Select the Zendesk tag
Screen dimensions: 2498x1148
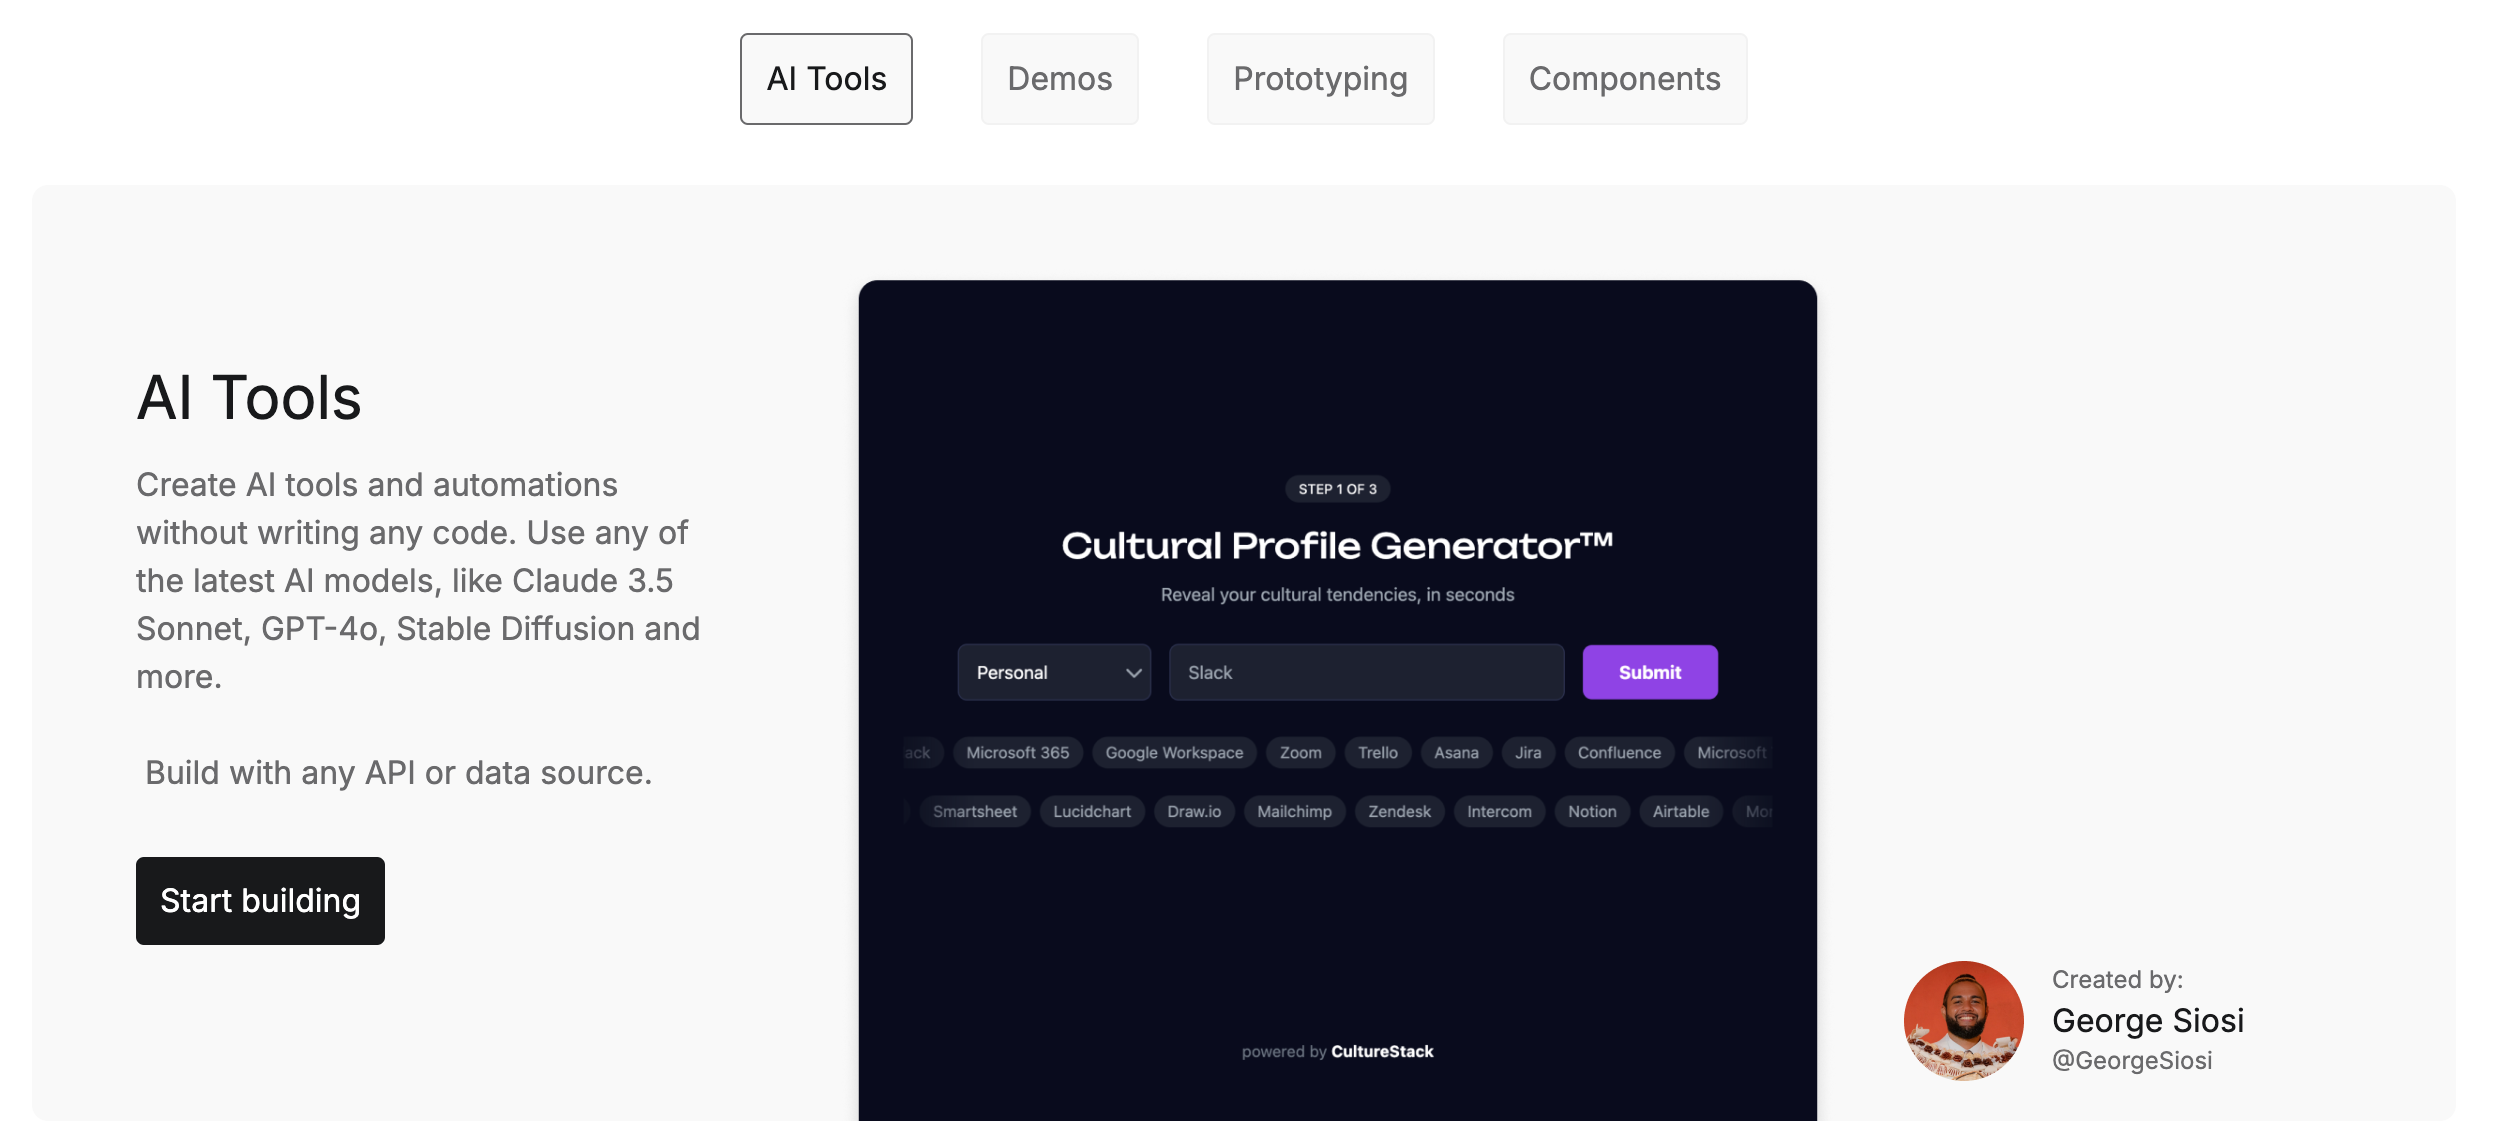click(x=1399, y=812)
